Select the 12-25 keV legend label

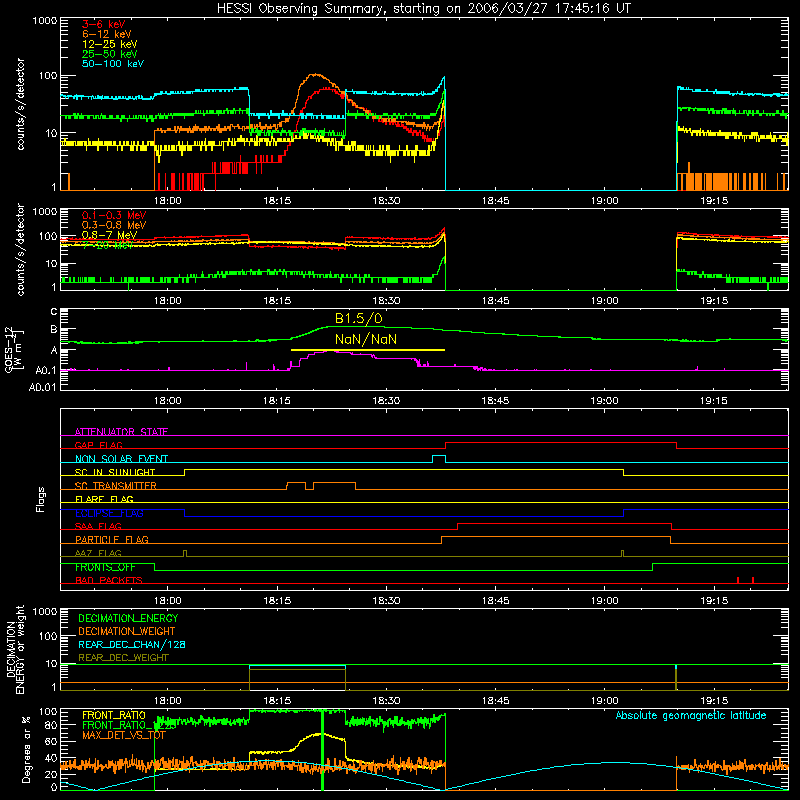(110, 44)
